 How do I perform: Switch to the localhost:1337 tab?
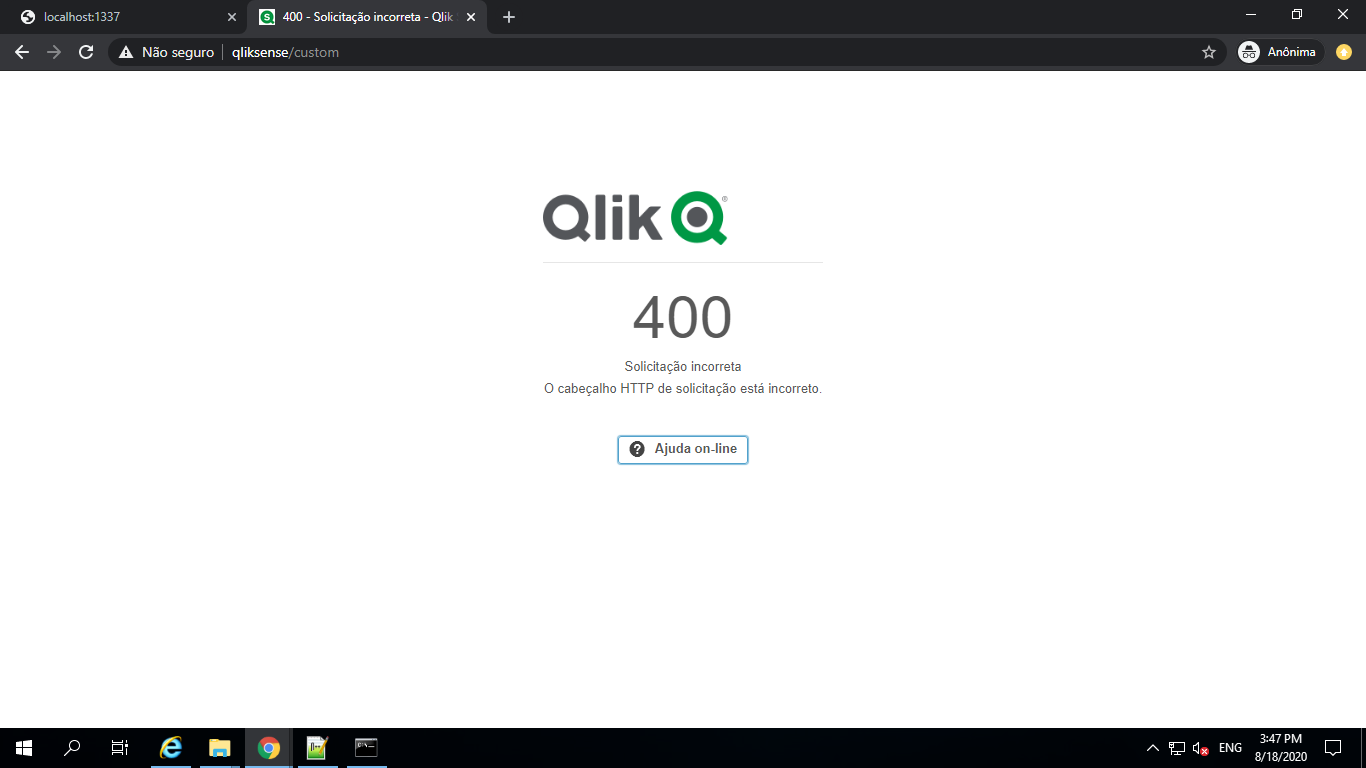[128, 17]
